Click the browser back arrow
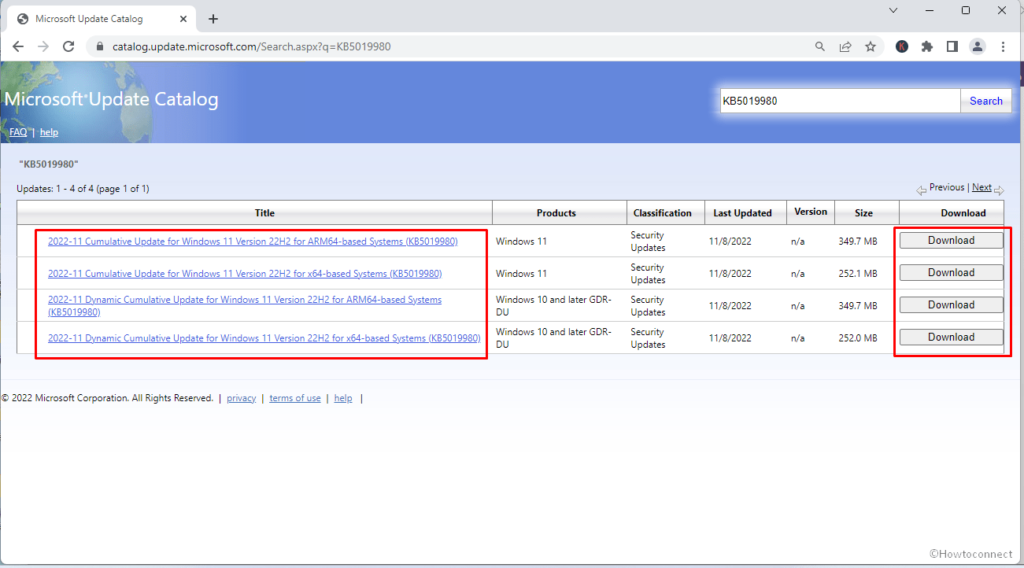The image size is (1024, 568). click(18, 46)
